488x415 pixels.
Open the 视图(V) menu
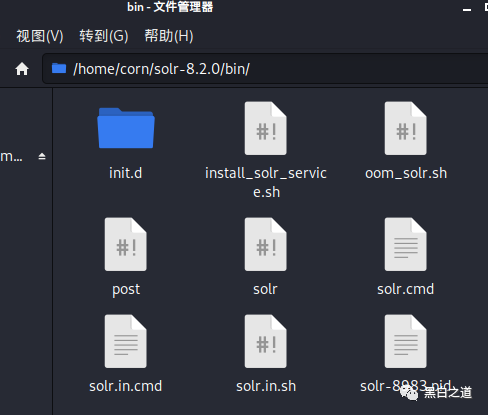click(x=40, y=36)
